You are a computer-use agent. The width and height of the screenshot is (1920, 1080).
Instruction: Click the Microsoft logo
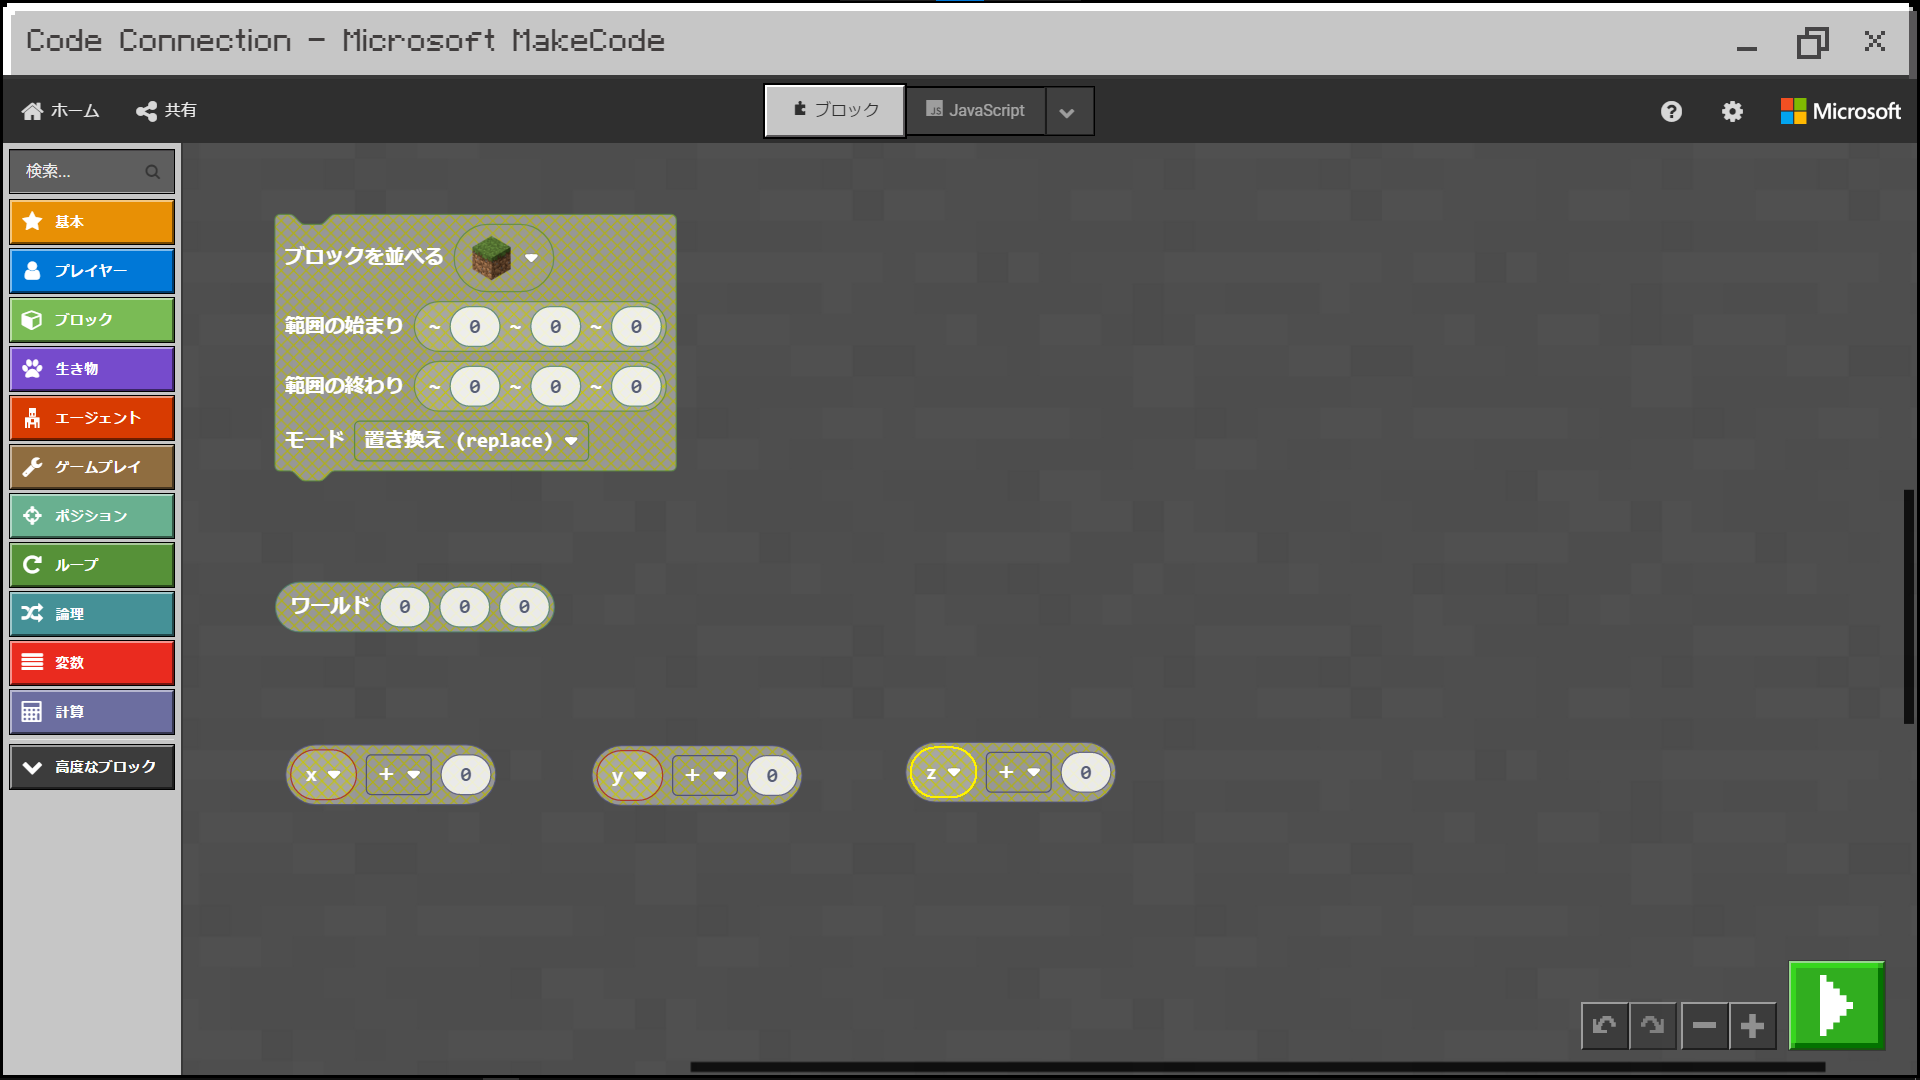[x=1840, y=111]
